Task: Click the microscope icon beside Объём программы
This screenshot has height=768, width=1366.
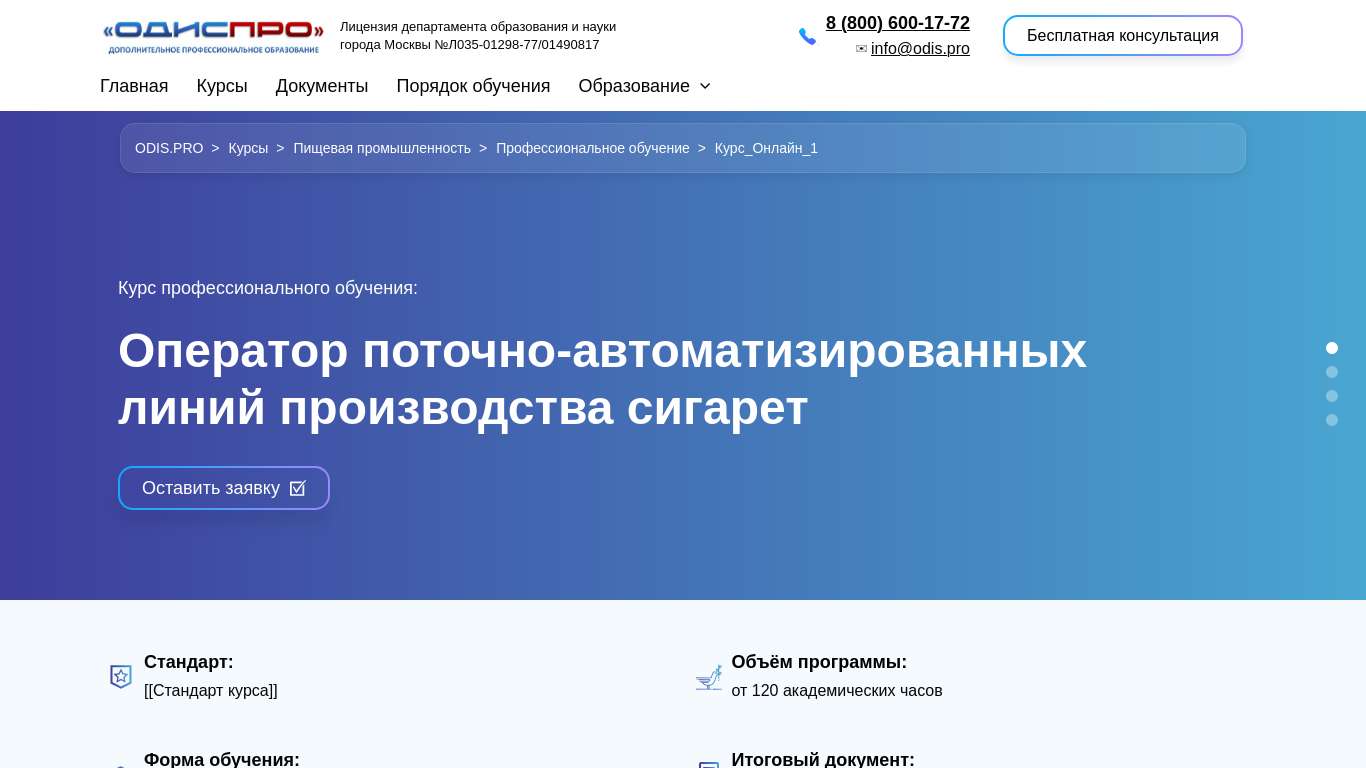Action: click(709, 678)
